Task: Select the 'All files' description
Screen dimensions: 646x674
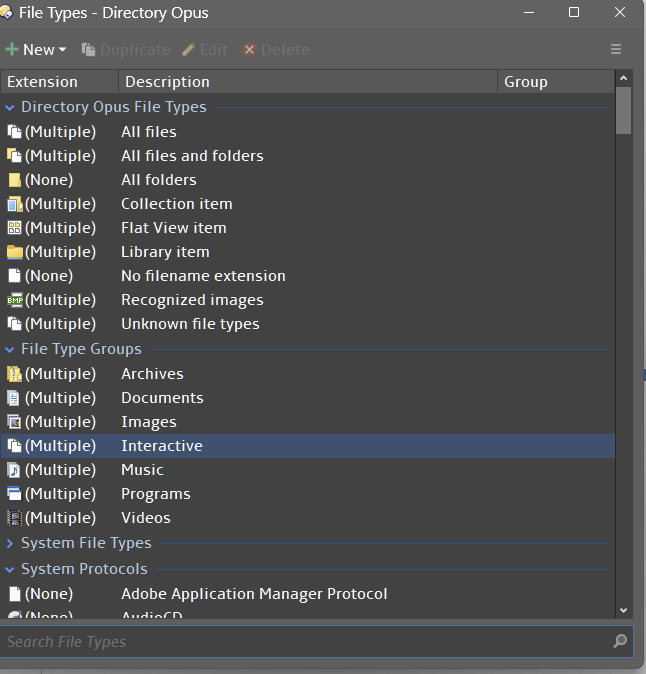Action: [x=149, y=132]
